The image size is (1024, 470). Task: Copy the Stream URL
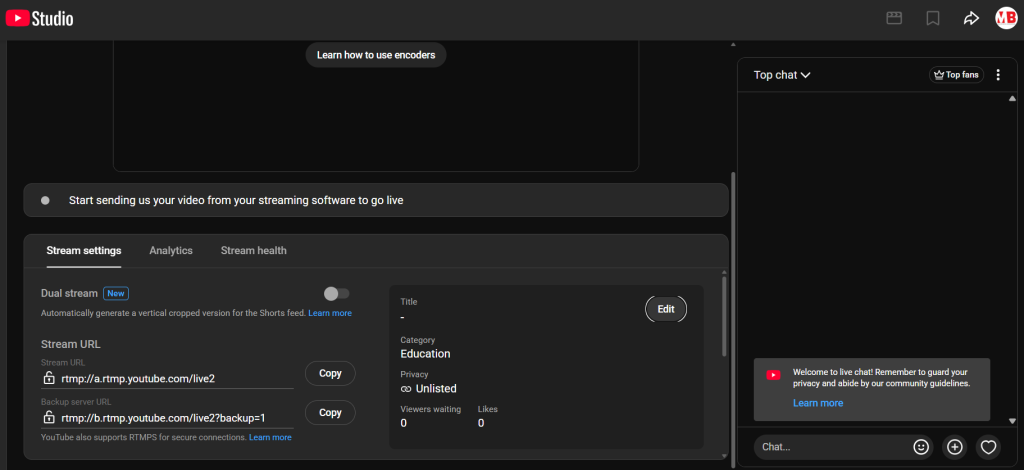tap(330, 373)
